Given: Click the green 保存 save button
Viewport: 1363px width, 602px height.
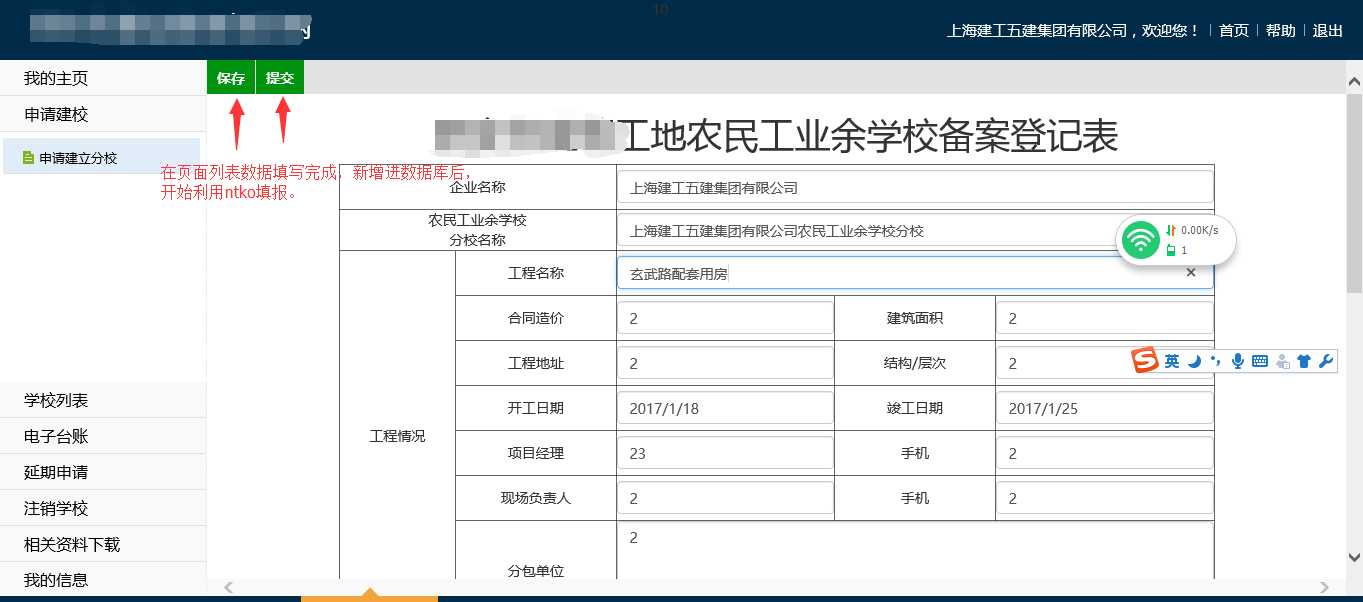Looking at the screenshot, I should [x=231, y=78].
